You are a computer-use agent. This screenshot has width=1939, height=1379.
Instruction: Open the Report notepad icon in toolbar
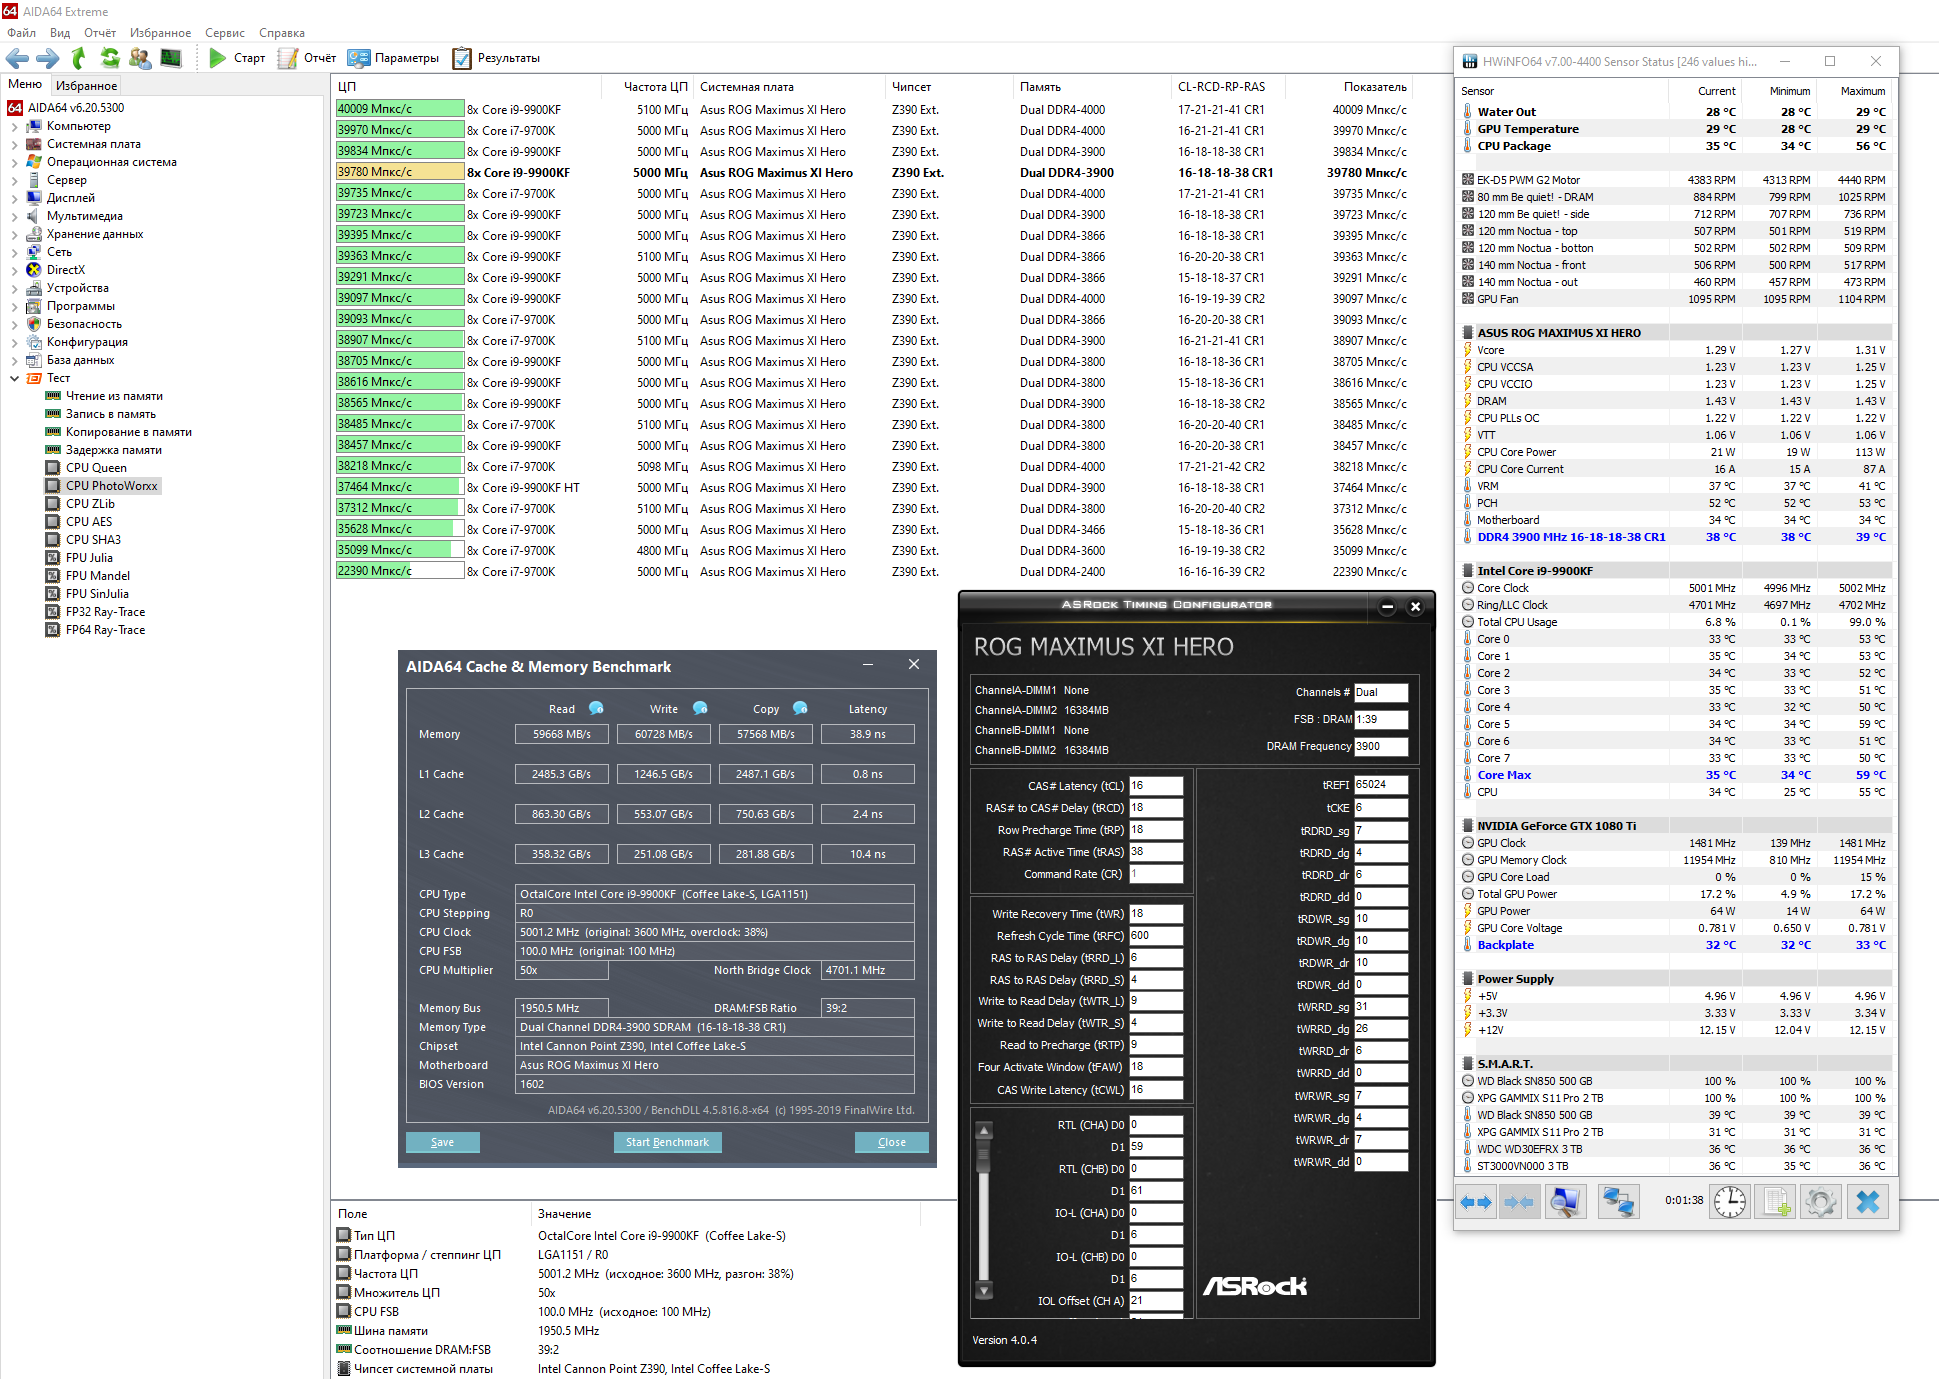point(288,58)
